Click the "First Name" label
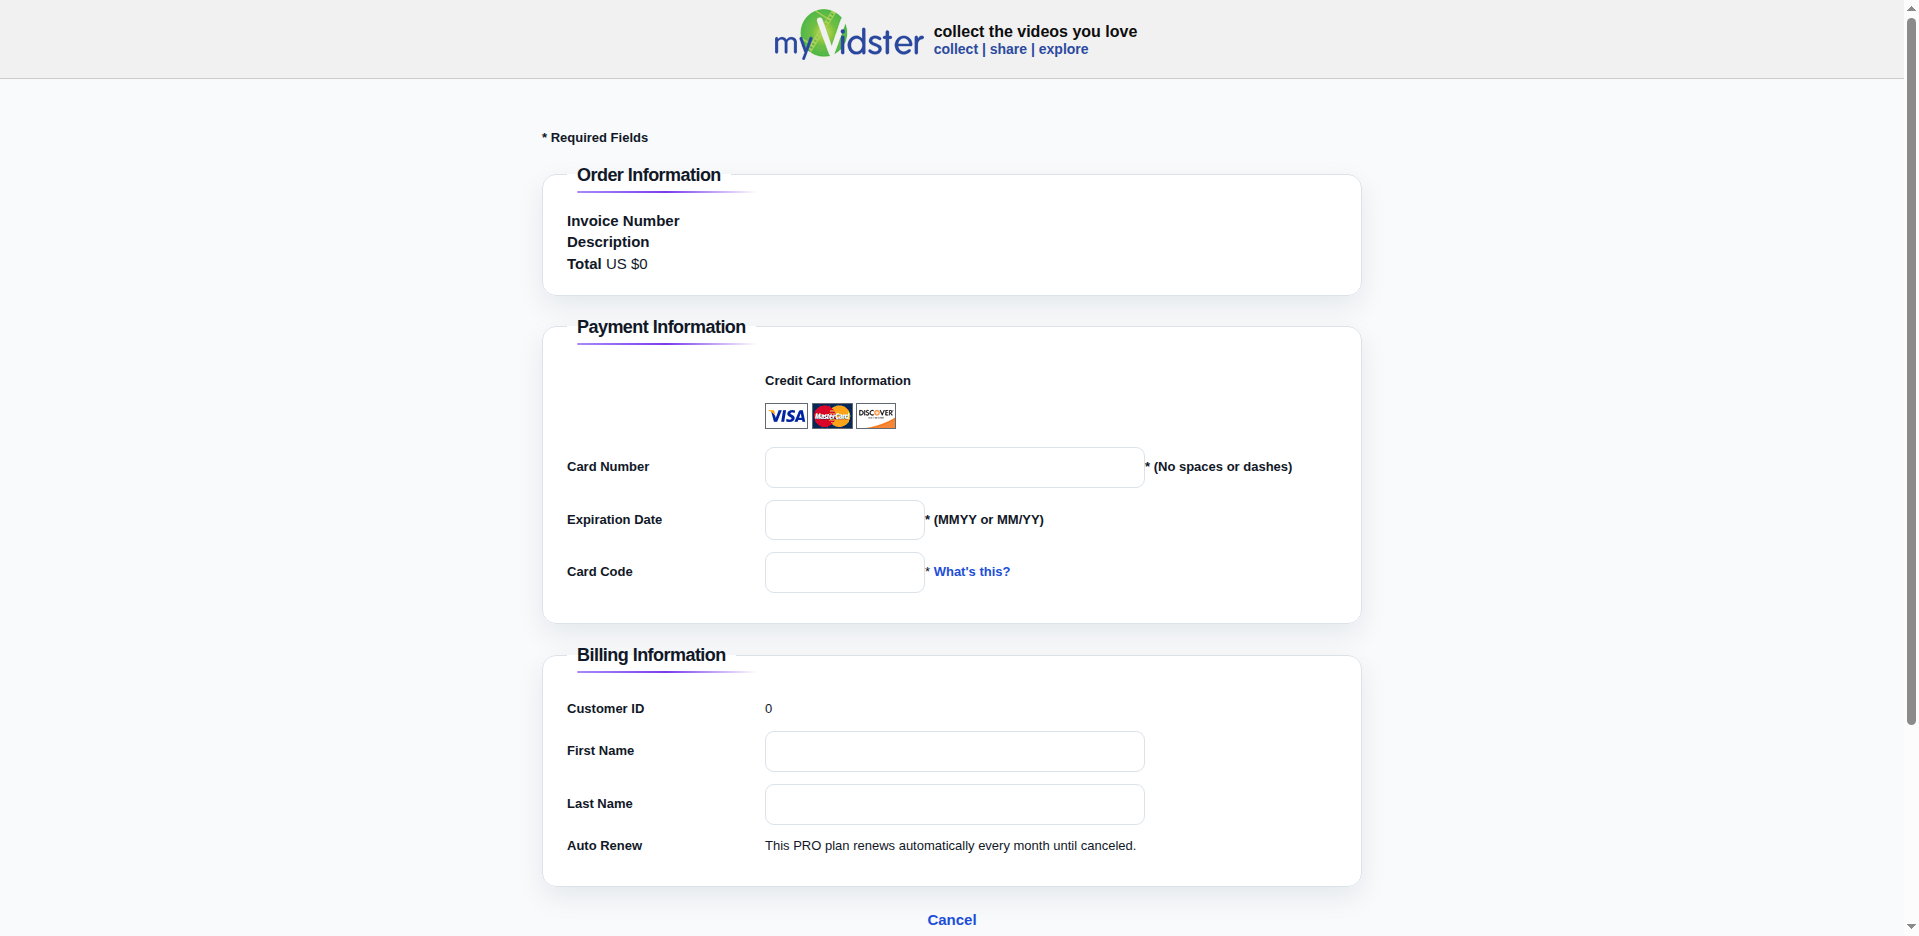Viewport: 1919px width, 936px height. coord(600,751)
